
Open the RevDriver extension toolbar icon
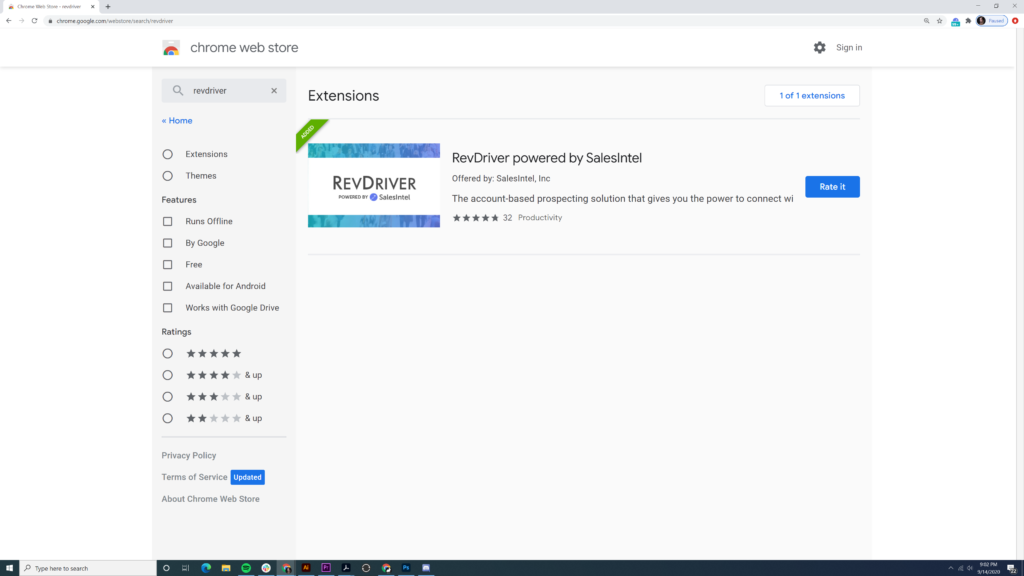coord(955,21)
